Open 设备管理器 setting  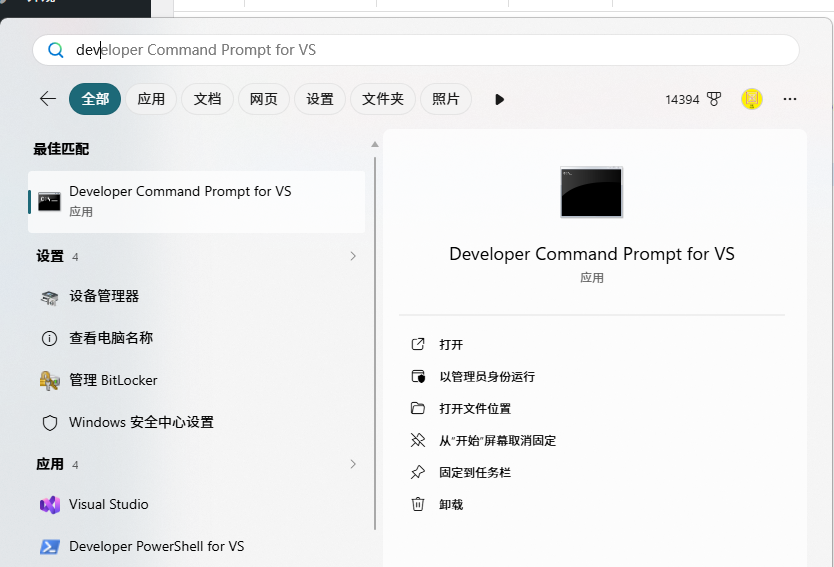196,296
